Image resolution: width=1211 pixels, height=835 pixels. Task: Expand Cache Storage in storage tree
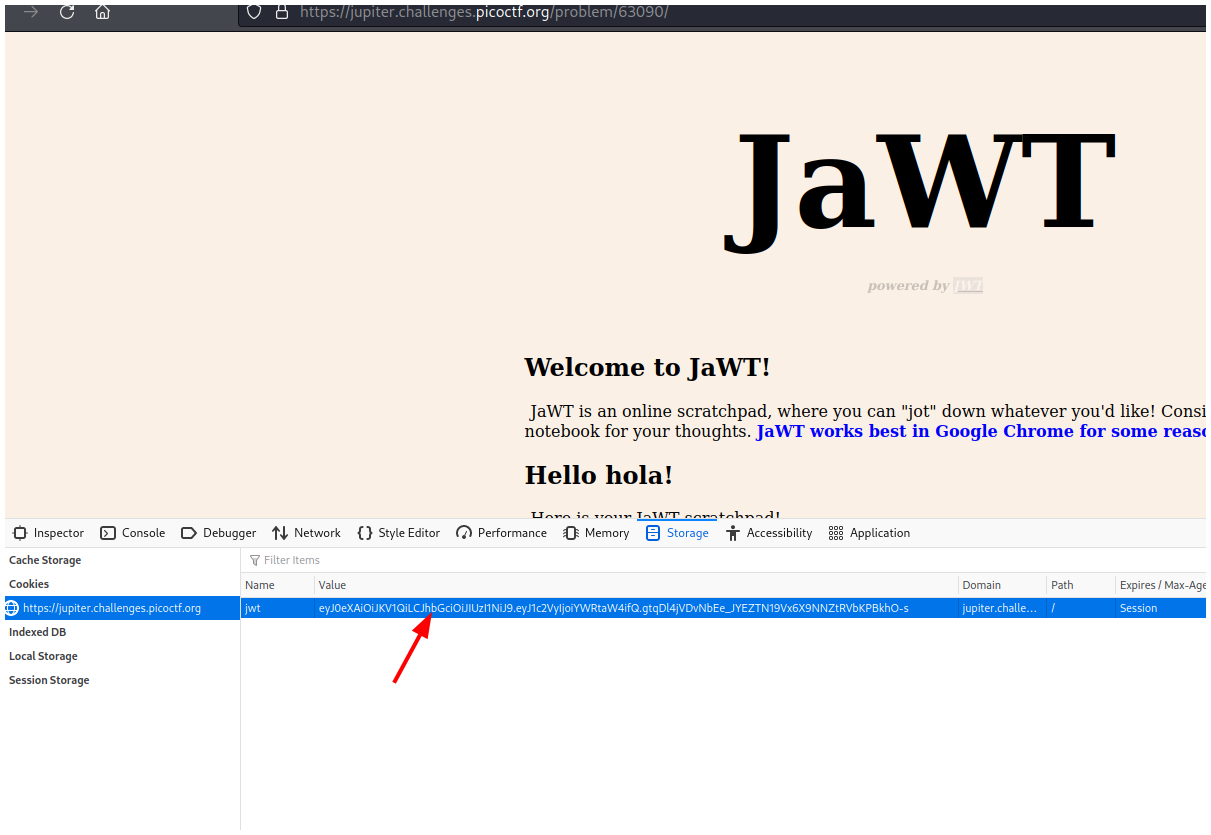pos(45,560)
